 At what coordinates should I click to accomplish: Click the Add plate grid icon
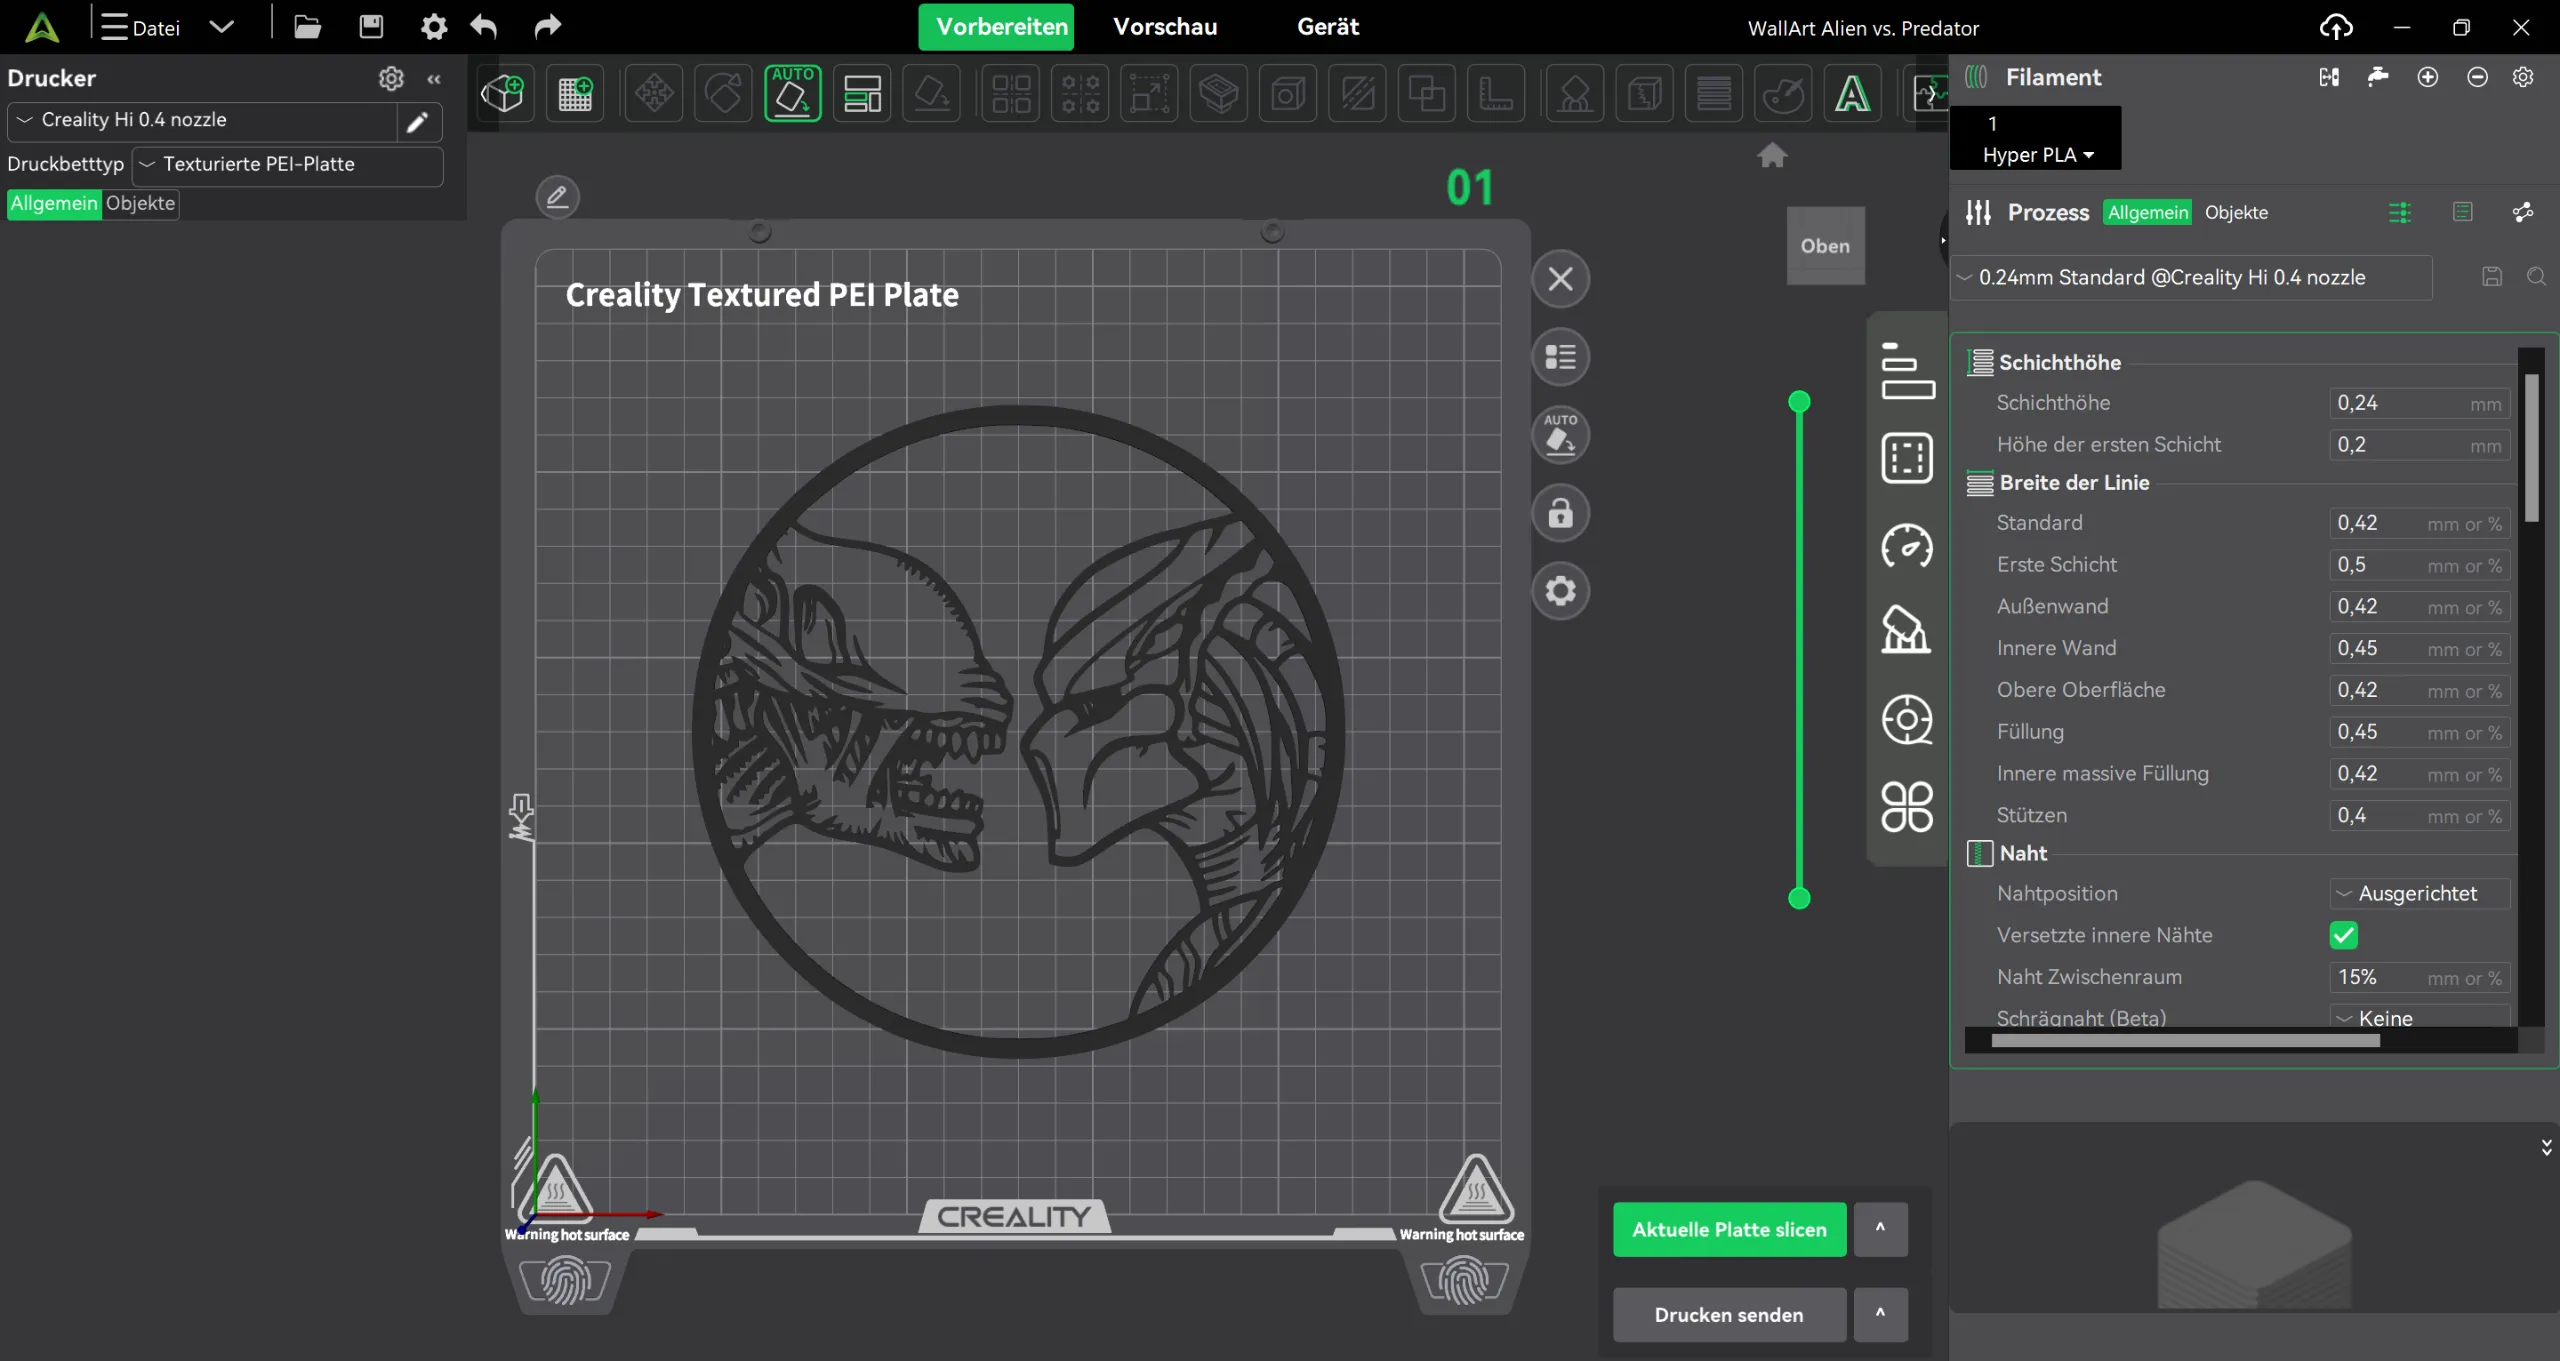click(x=575, y=94)
